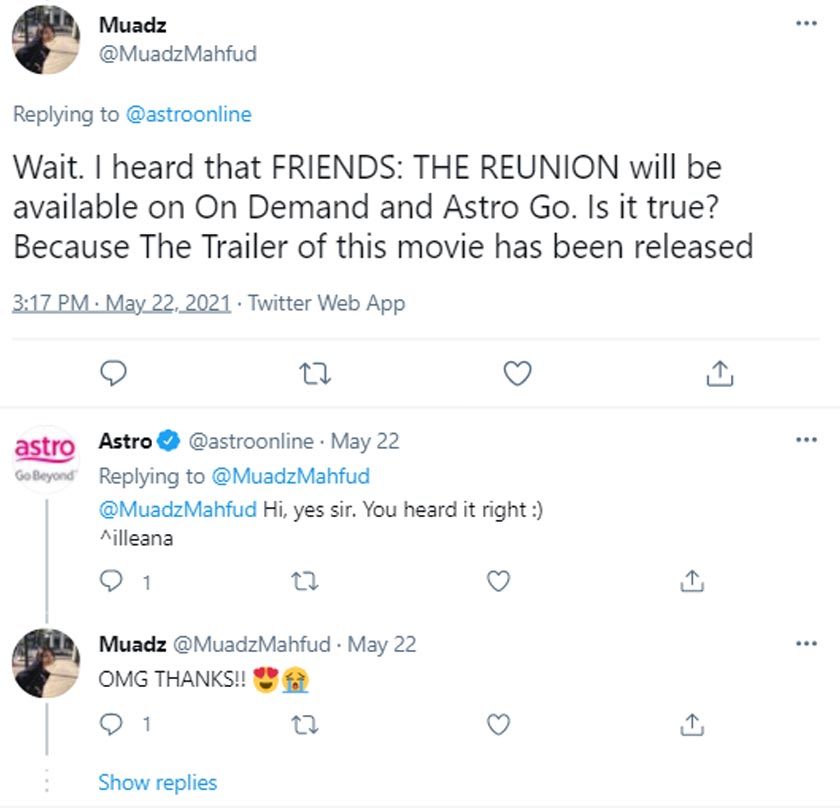Open more options menu on Astro's reply
This screenshot has height=808, width=840.
pos(806,440)
